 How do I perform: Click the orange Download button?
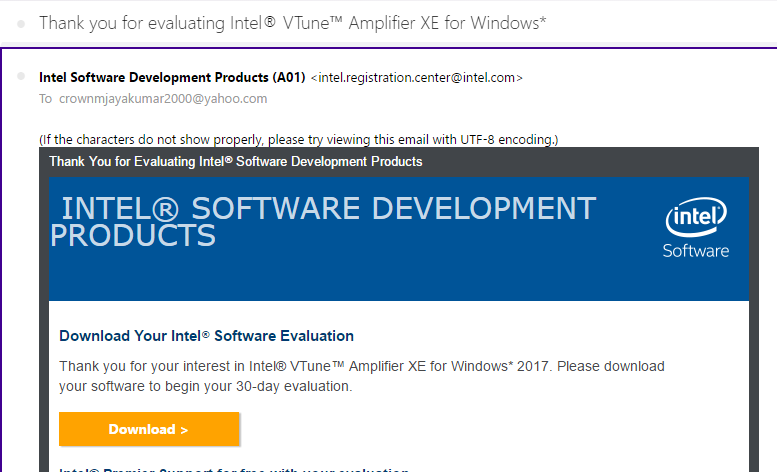[x=149, y=429]
